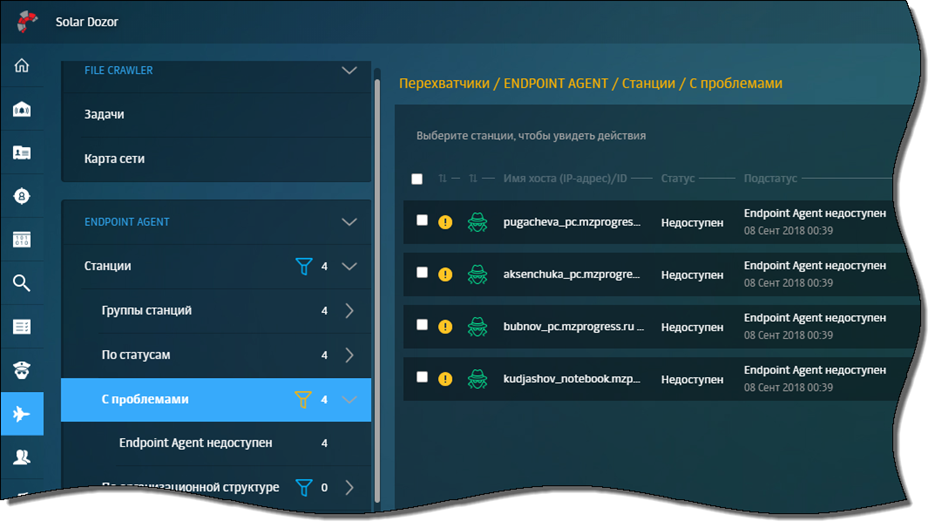Sort by second column sort arrows icon
This screenshot has height=528, width=935.
pyautogui.click(x=473, y=178)
